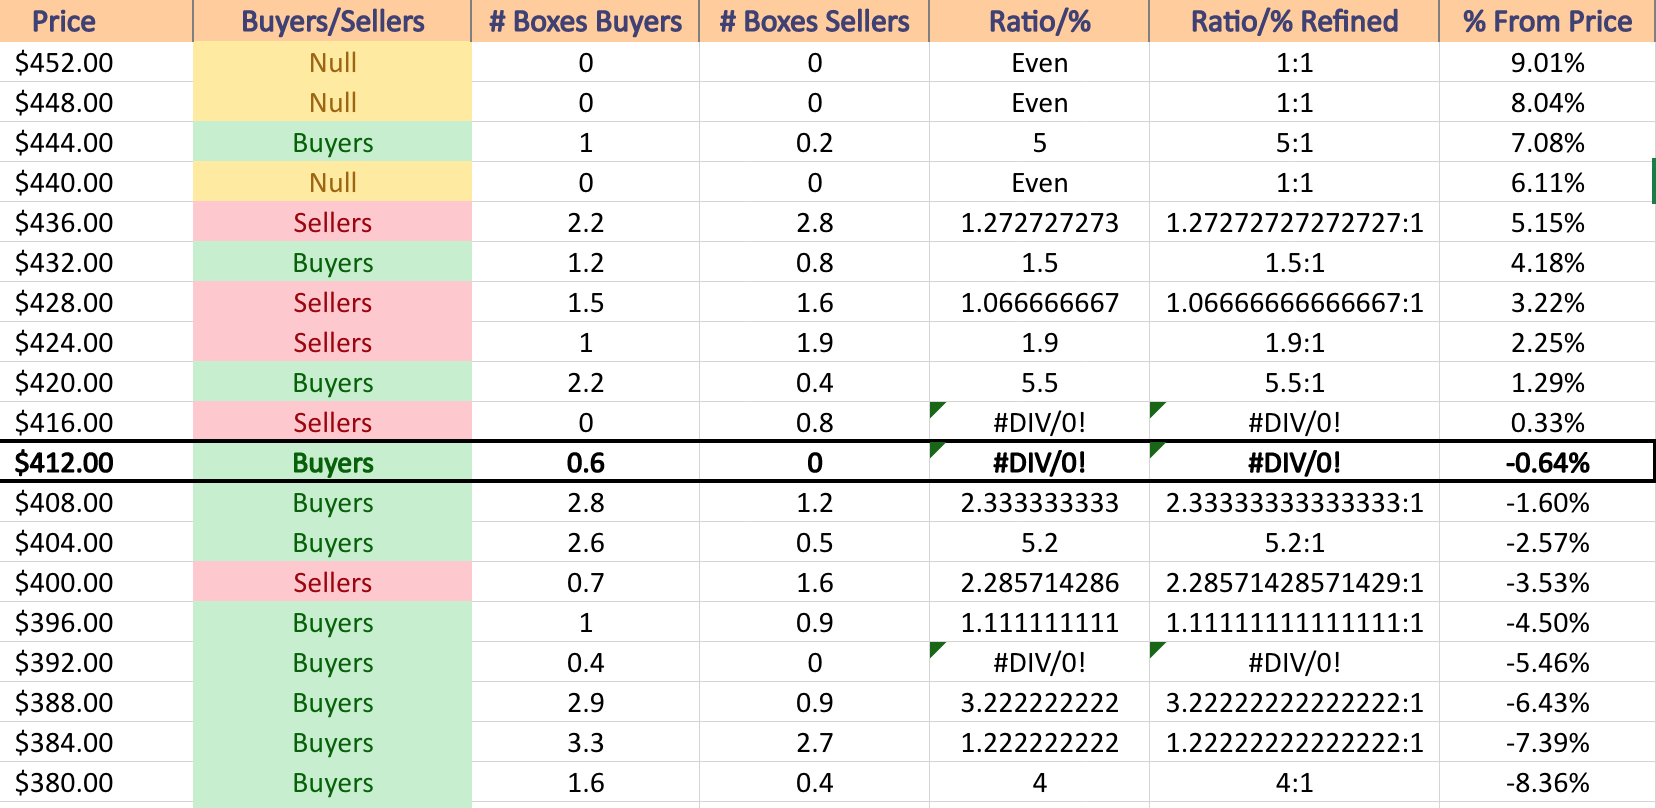Select the $452.00 price cell
1656x808 pixels.
[96, 62]
